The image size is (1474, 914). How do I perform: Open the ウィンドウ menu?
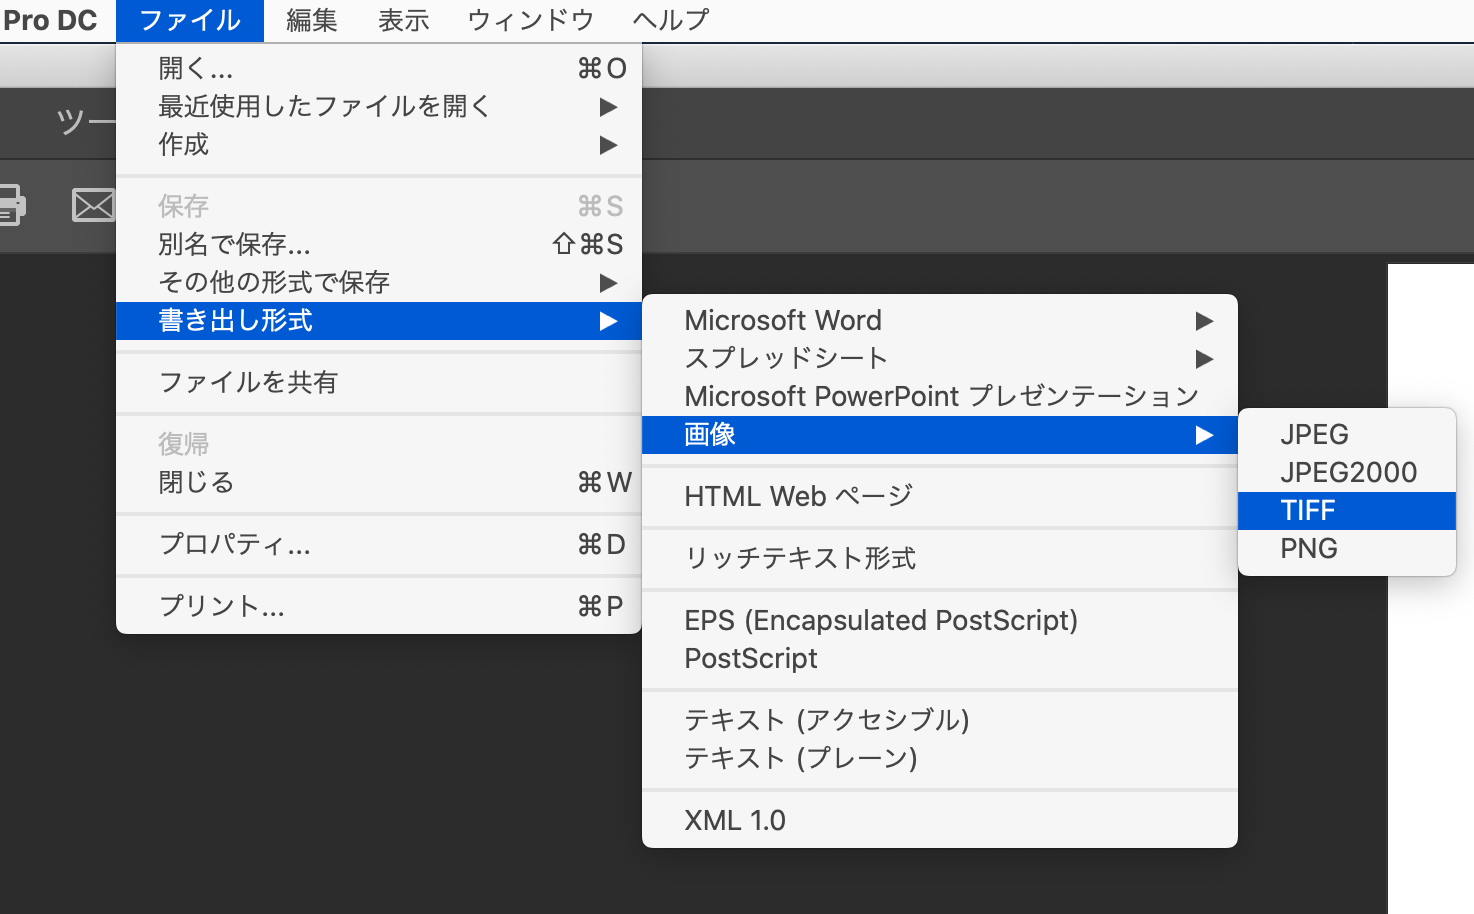pos(531,20)
